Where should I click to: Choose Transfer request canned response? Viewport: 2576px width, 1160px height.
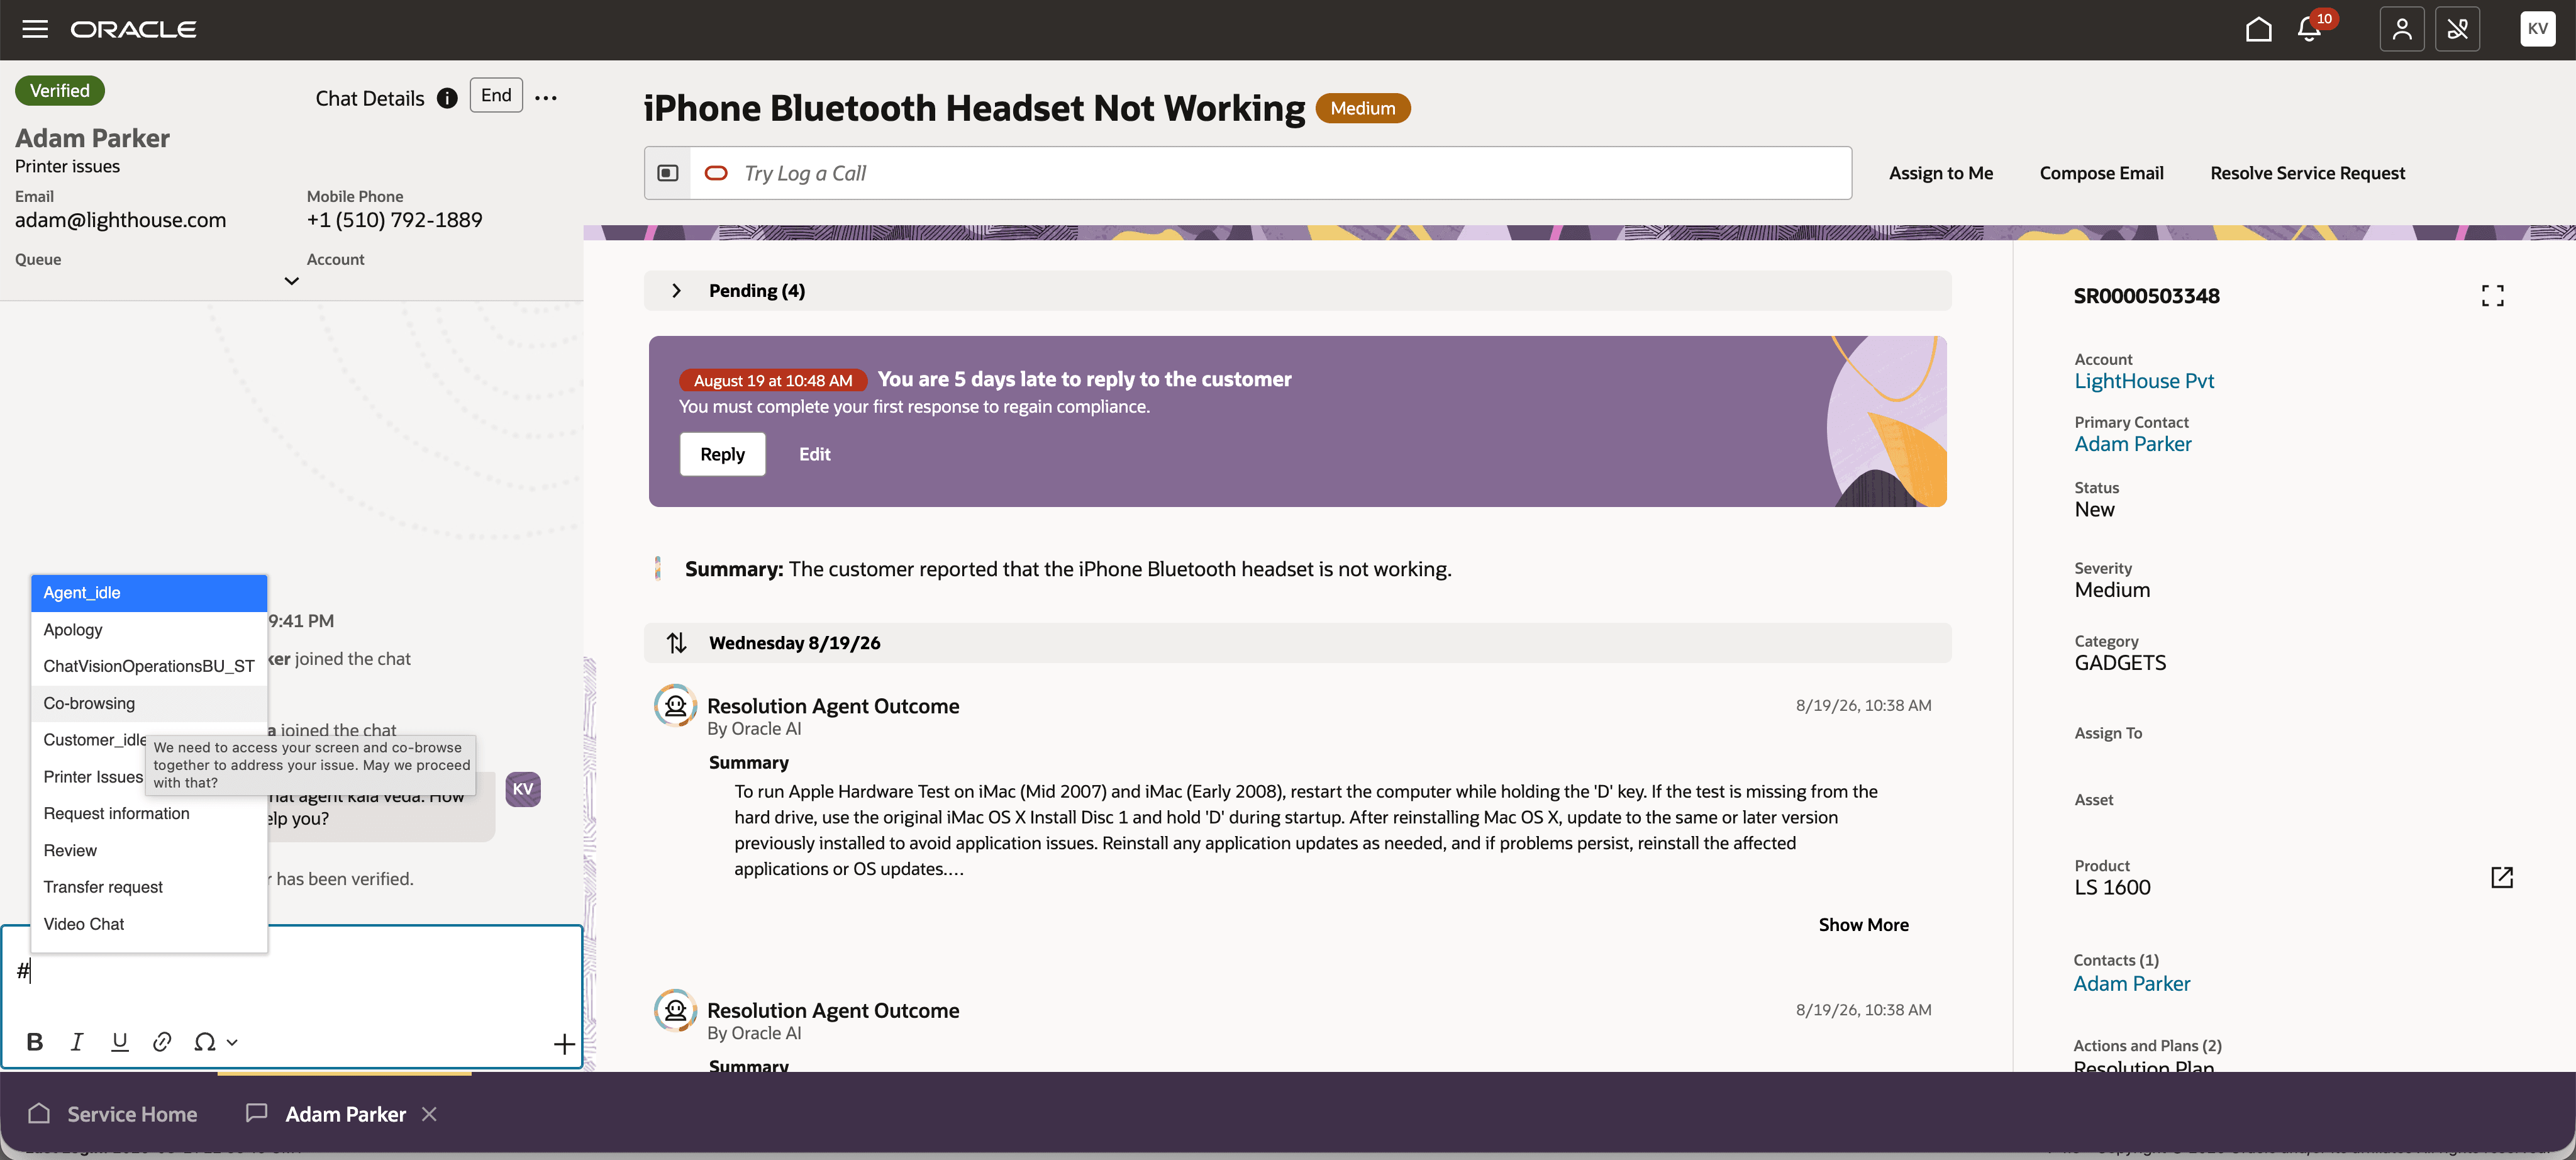point(149,887)
